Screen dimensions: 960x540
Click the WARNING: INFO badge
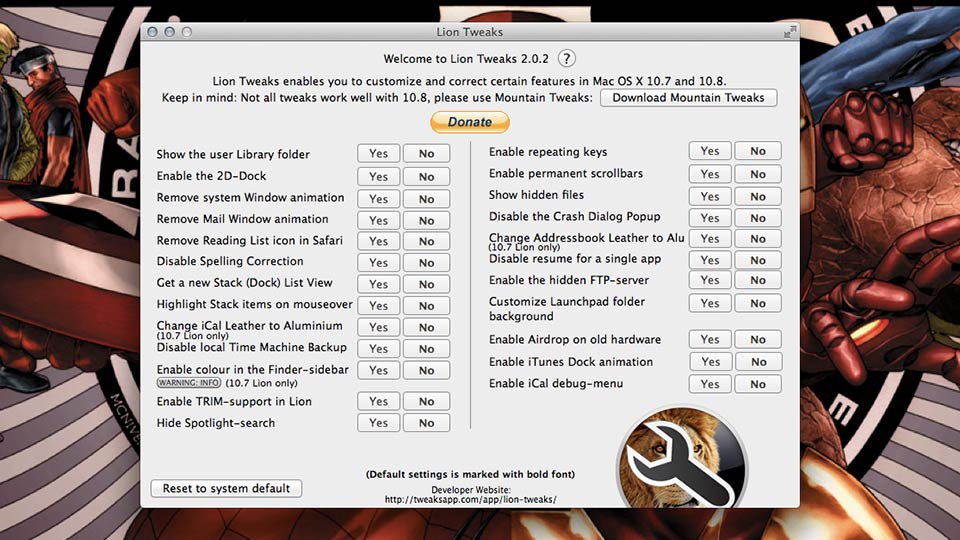pyautogui.click(x=188, y=383)
